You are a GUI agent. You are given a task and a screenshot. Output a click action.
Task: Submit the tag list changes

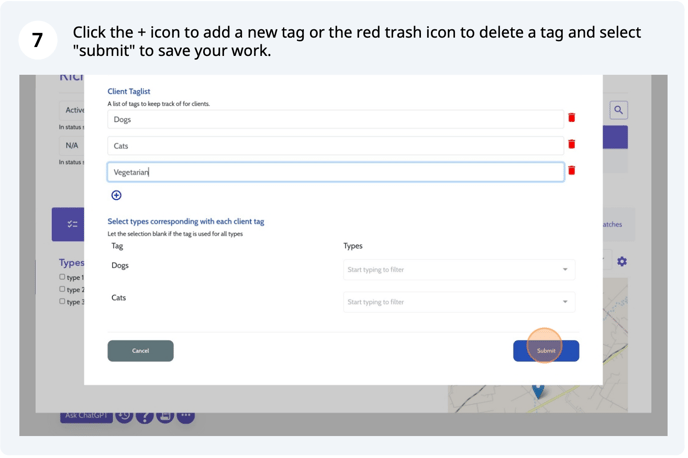tap(546, 351)
